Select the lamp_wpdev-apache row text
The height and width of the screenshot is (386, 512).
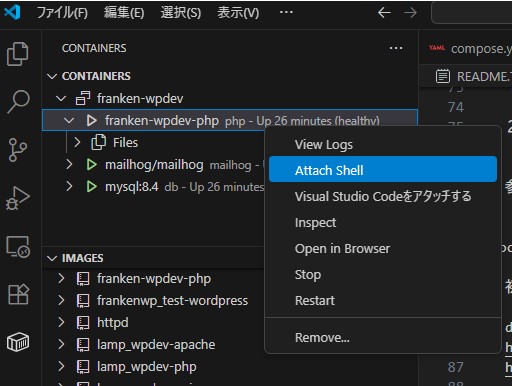click(156, 344)
